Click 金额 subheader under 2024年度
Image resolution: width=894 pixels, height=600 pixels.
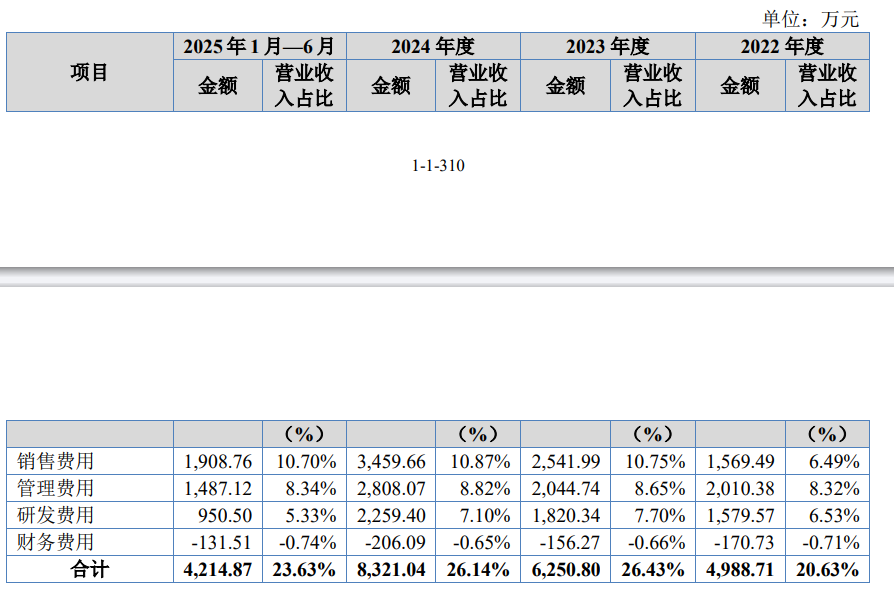tap(391, 86)
